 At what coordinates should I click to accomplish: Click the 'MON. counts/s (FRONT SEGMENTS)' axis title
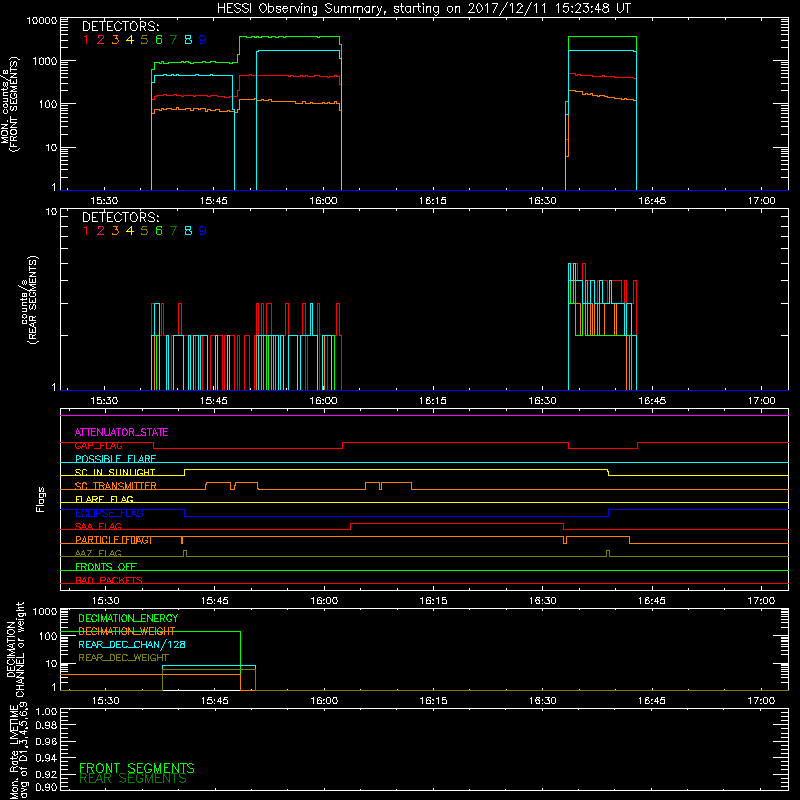(10, 105)
